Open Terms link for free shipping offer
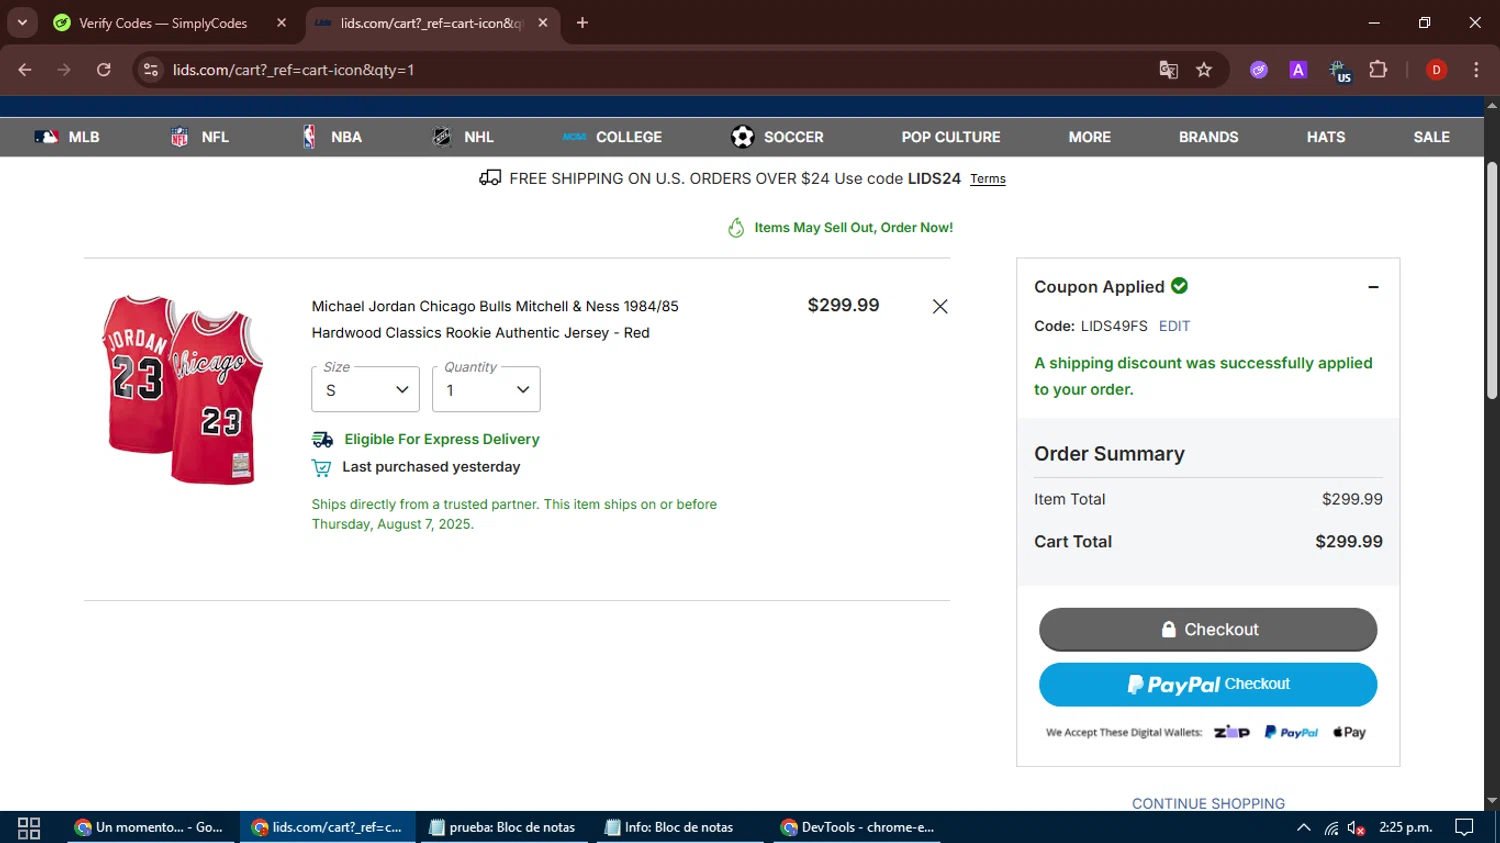 (x=988, y=179)
